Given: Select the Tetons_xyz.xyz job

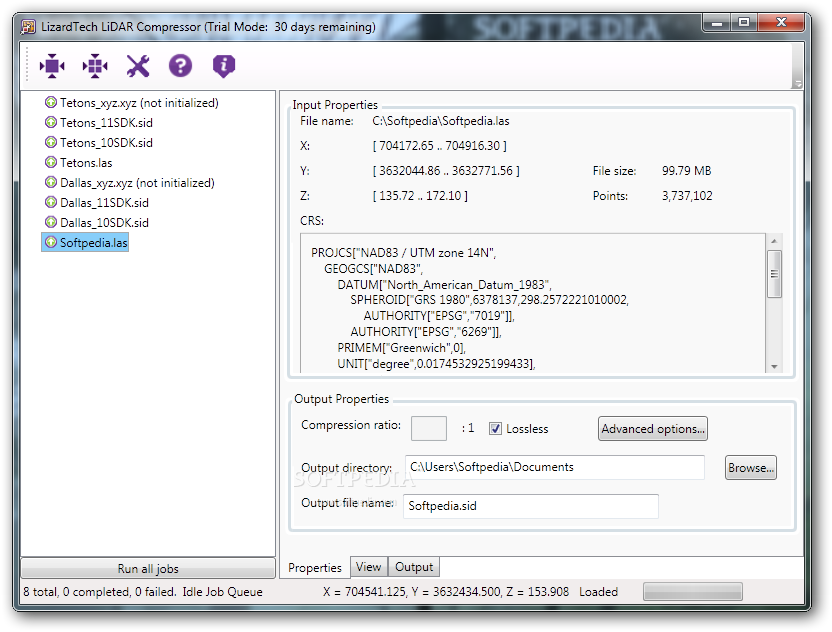Looking at the screenshot, I should (139, 102).
